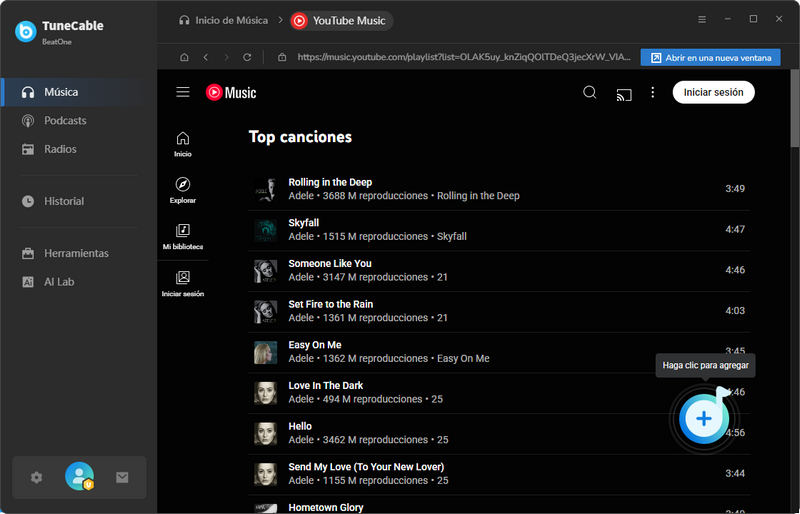Click the Rolling in the Deep thumbnail

coord(265,189)
